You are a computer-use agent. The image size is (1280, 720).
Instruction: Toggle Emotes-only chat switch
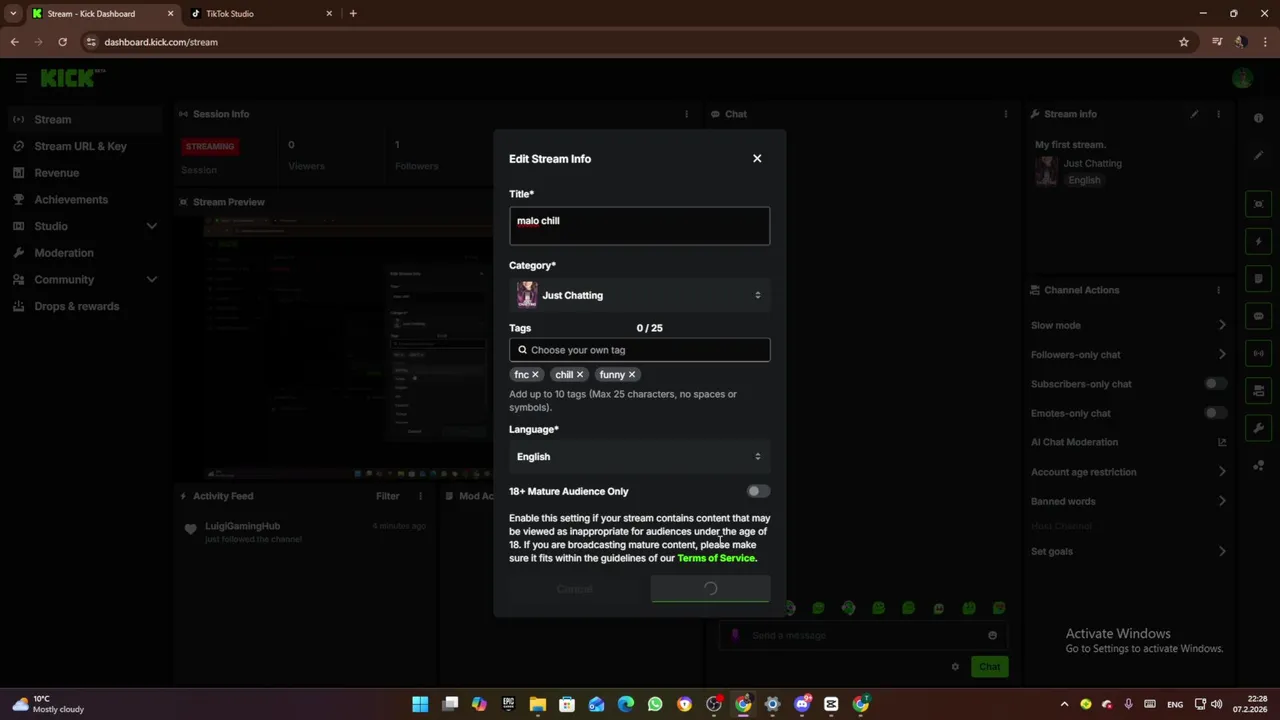point(1215,413)
